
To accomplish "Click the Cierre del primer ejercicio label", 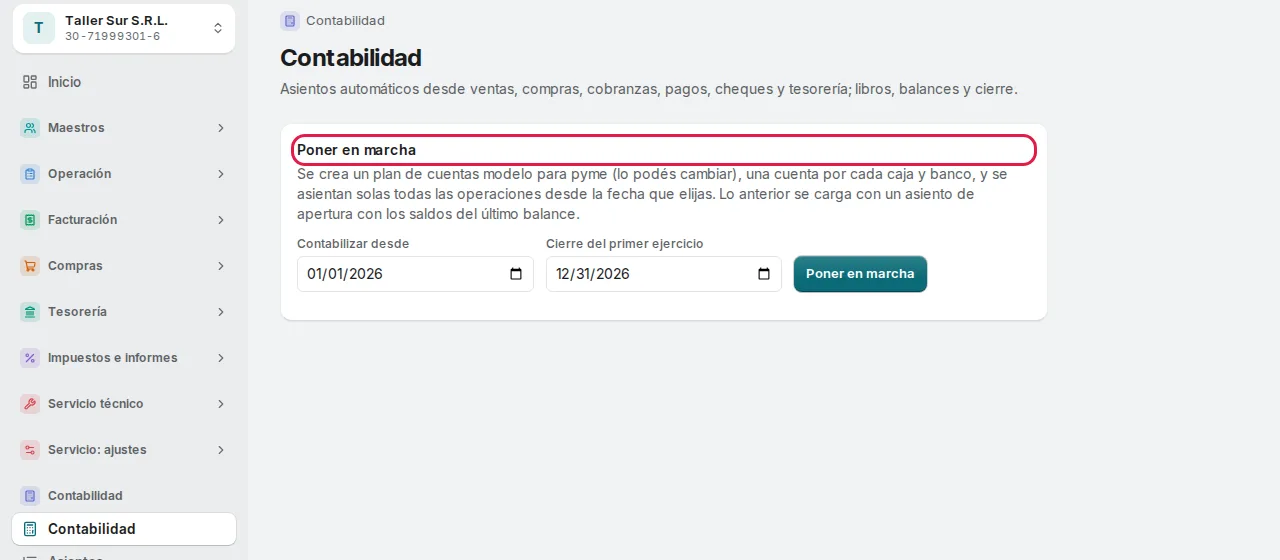I will point(625,243).
